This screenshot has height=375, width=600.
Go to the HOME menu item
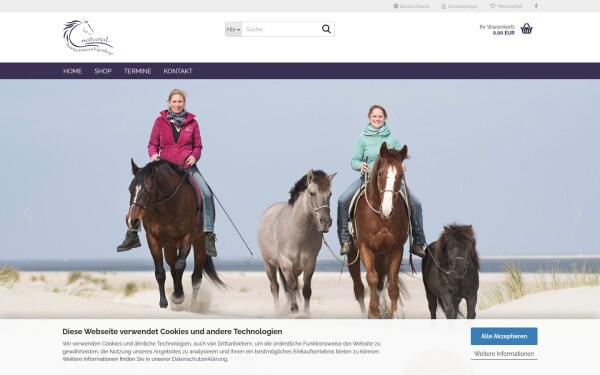coord(72,71)
